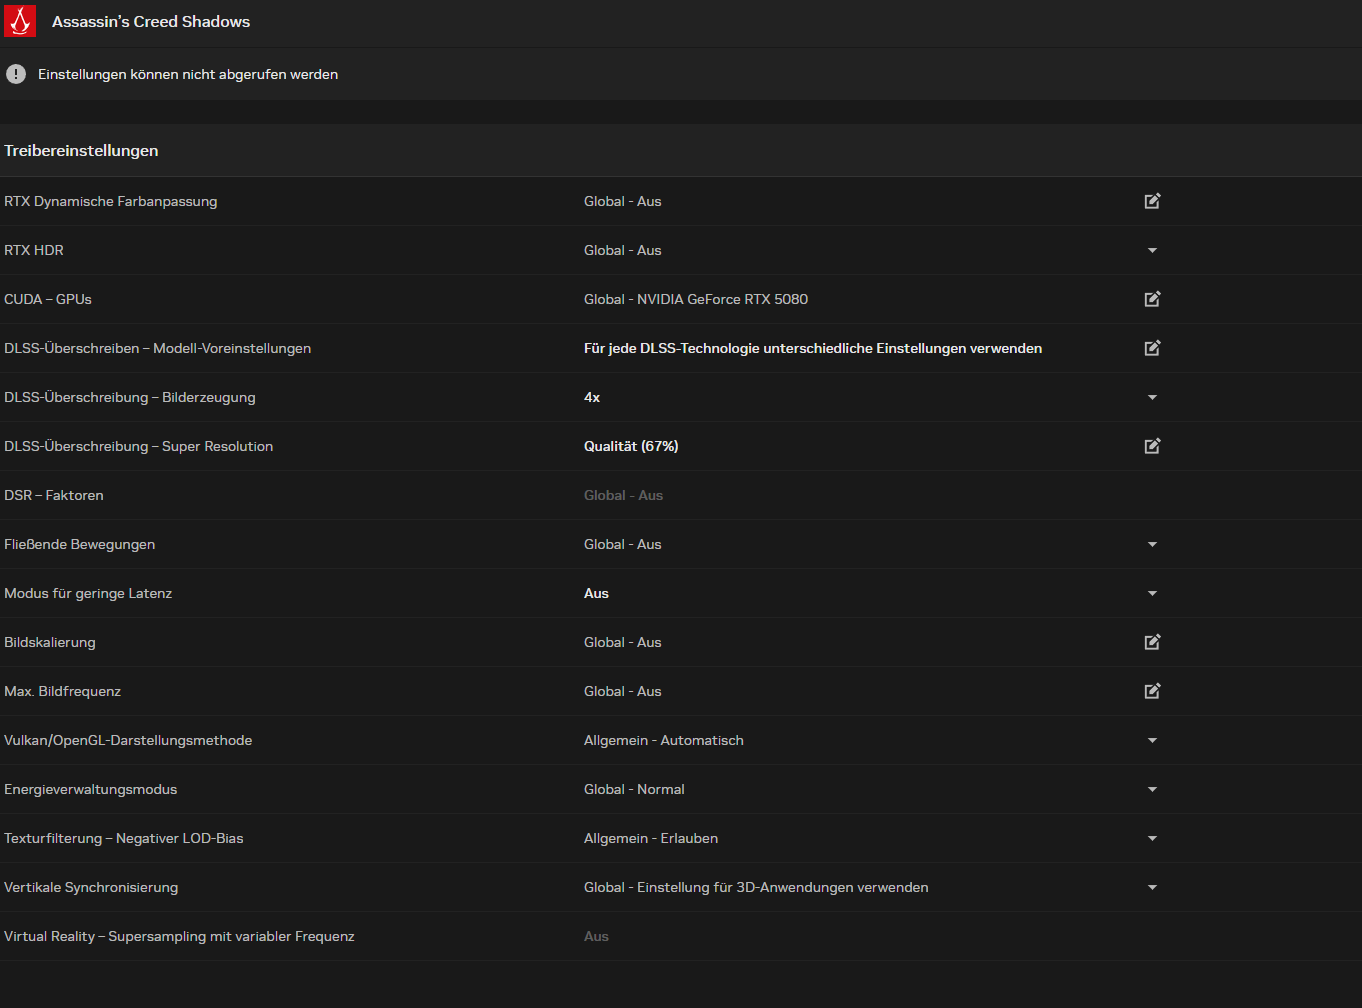Image resolution: width=1362 pixels, height=1008 pixels.
Task: Expand Negativer LOD-Bias dropdown
Action: (1152, 838)
